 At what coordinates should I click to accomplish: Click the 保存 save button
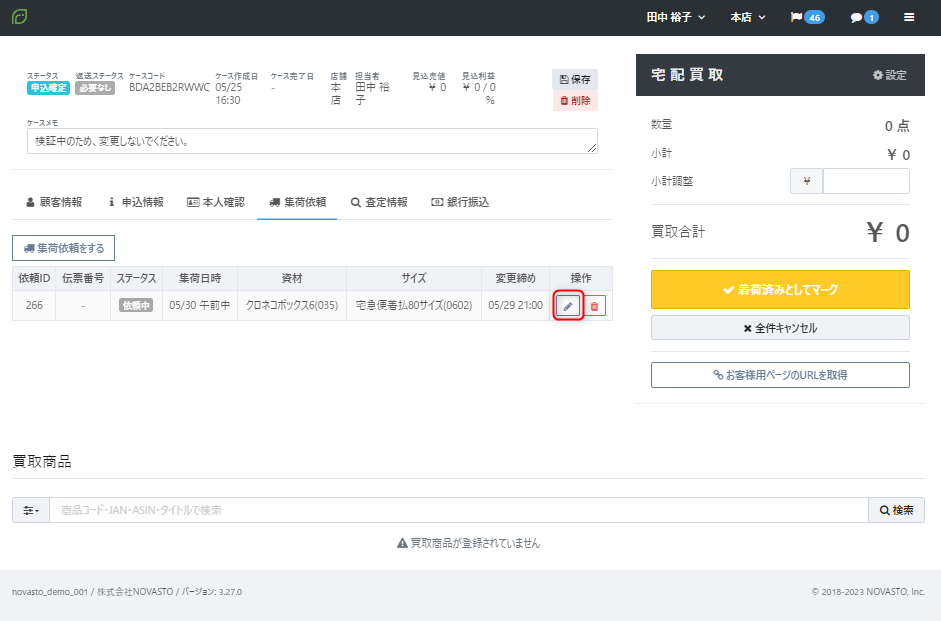[x=574, y=79]
